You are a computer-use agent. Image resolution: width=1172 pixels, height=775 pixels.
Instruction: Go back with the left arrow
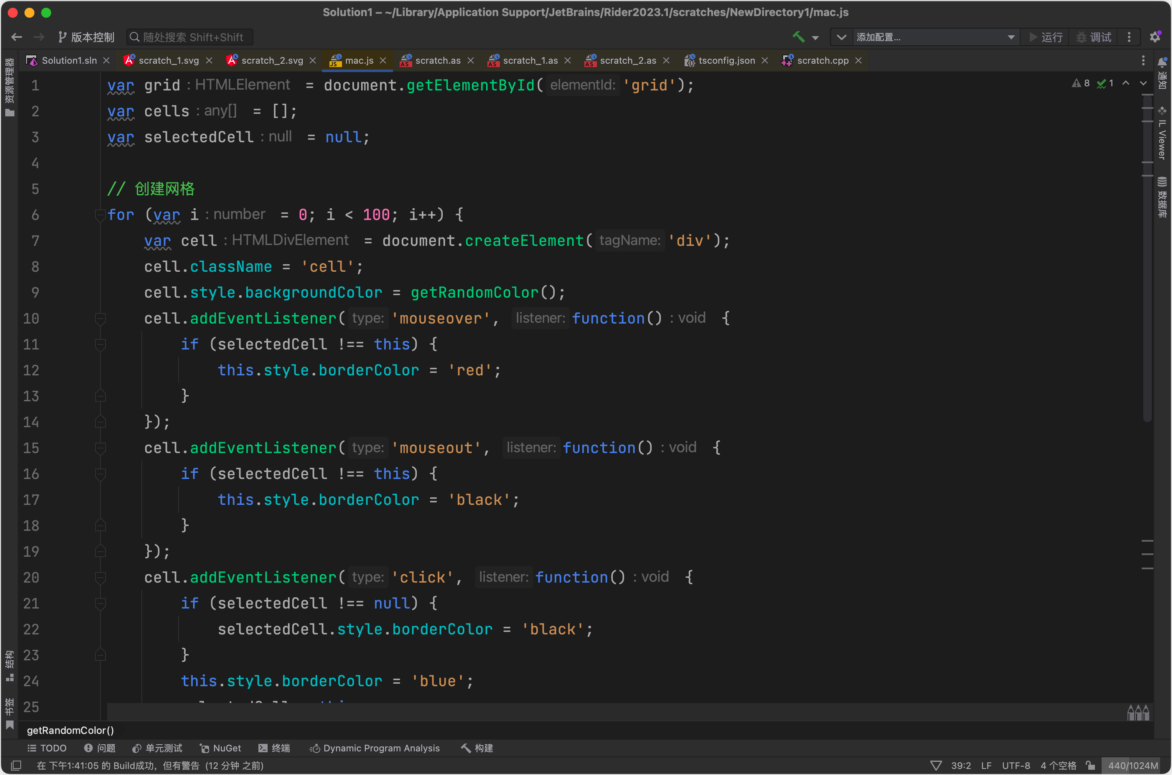point(16,37)
